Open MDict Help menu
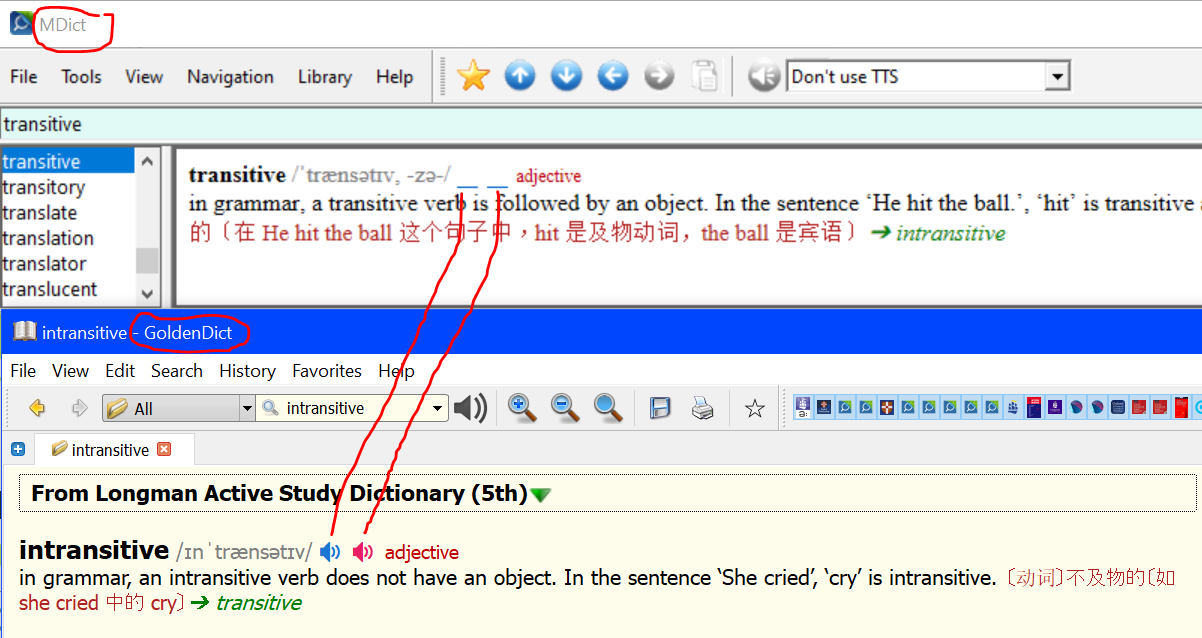1202x638 pixels. pyautogui.click(x=394, y=77)
